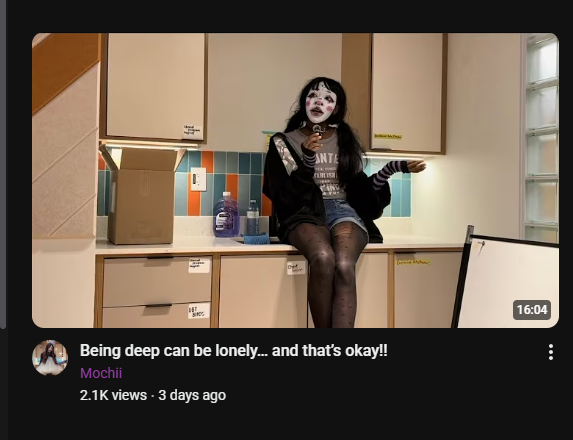573x440 pixels.
Task: Click the upper-right cabinet with yellow label
Action: (408, 93)
